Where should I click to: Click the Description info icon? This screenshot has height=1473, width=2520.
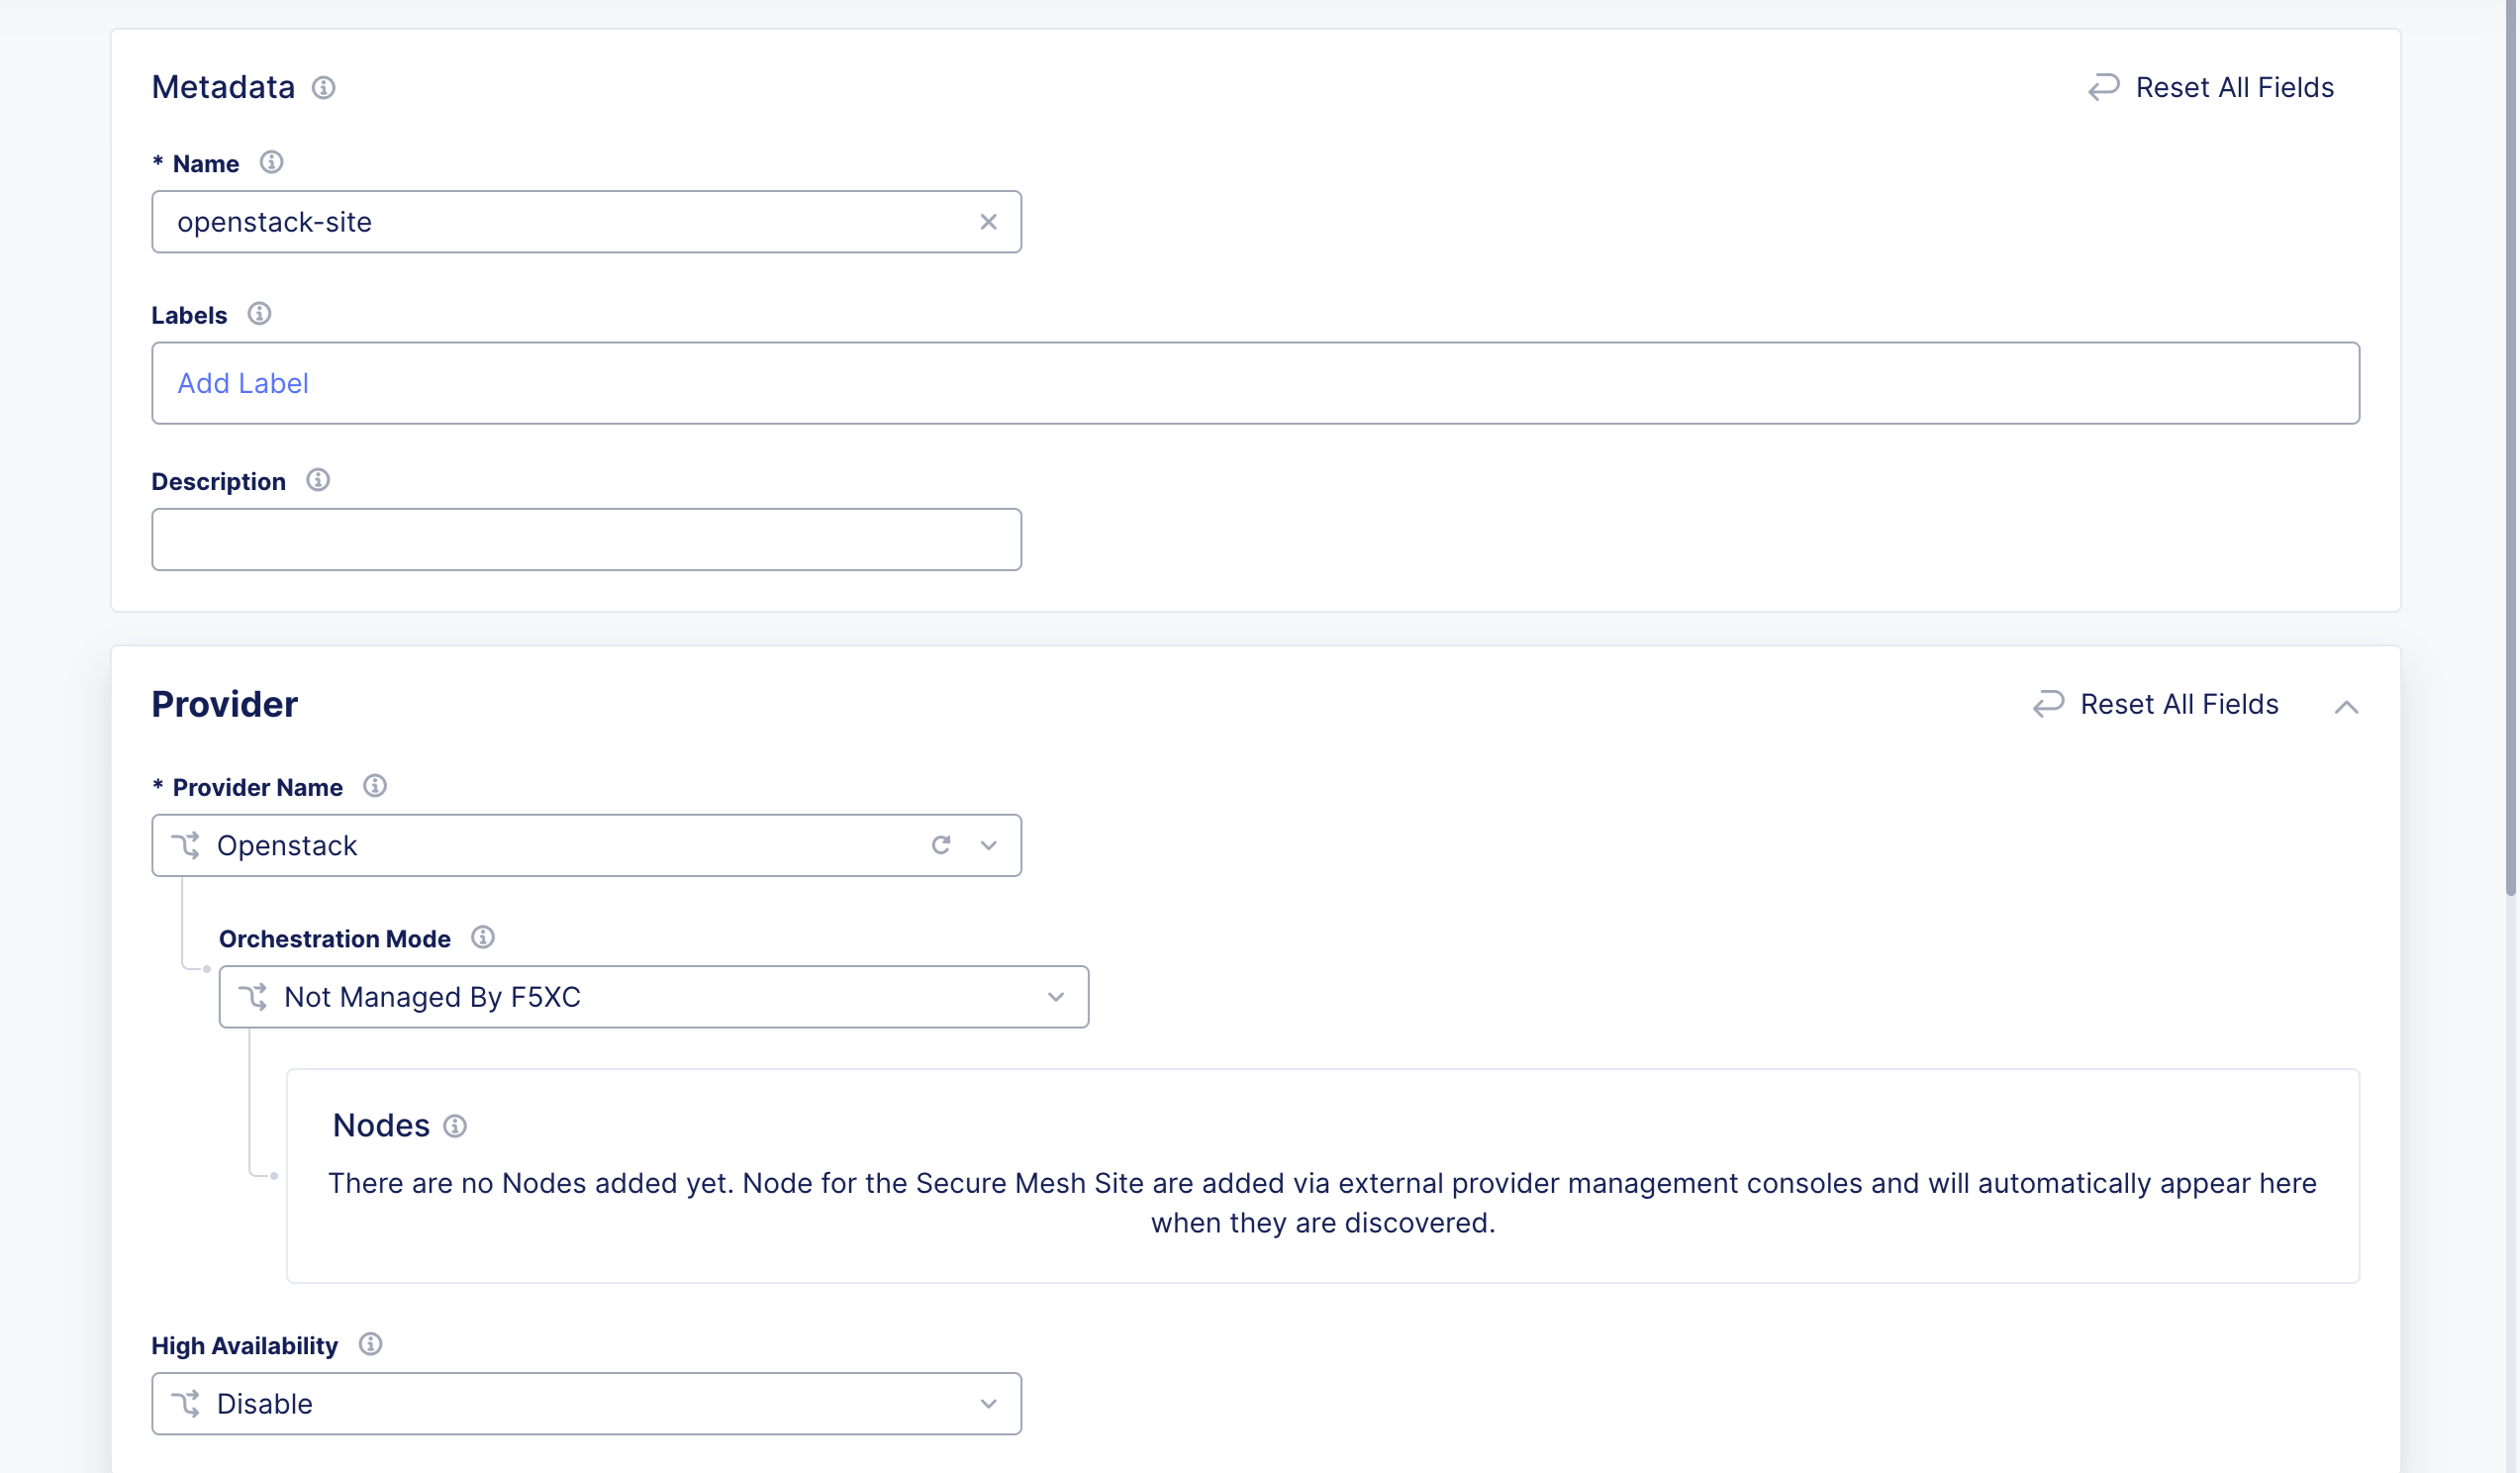point(318,481)
